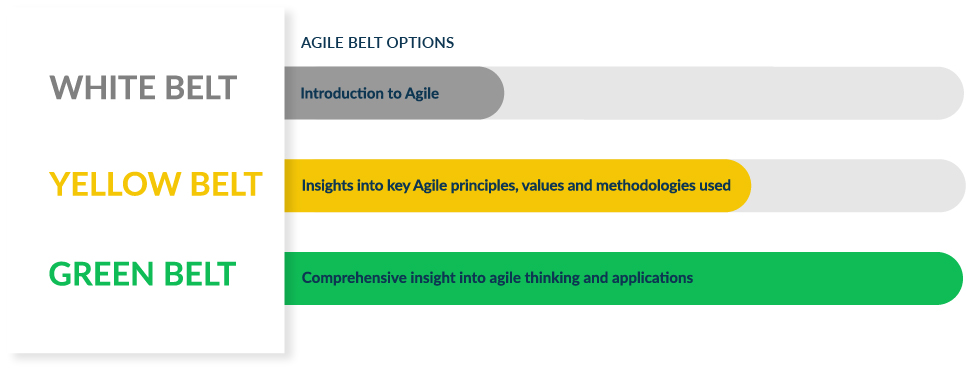Click the Comprehensive insight into agile thinking text
Image resolution: width=966 pixels, height=373 pixels.
[x=497, y=278]
